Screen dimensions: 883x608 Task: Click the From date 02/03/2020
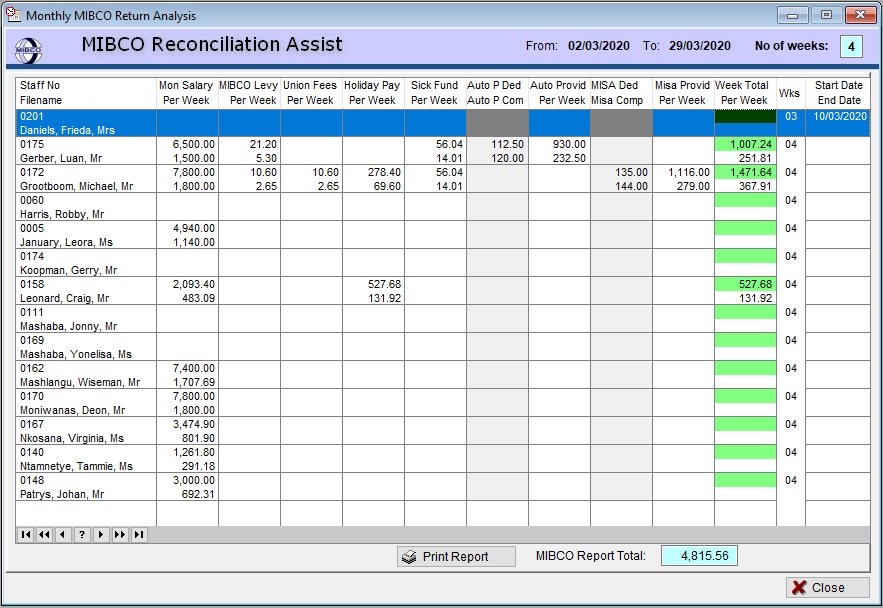tap(599, 46)
